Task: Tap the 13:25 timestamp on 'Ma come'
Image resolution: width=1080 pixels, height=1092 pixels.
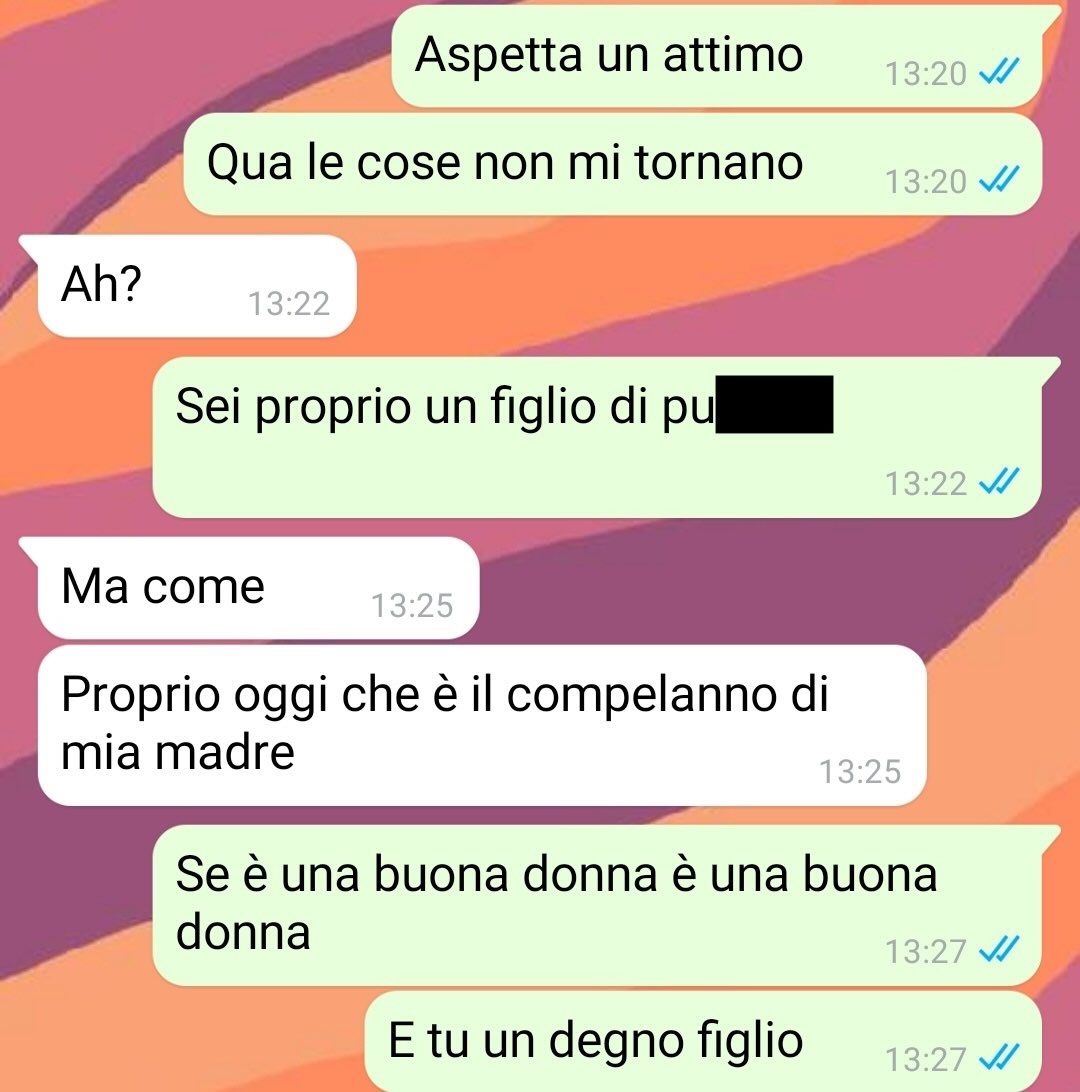Action: tap(412, 605)
